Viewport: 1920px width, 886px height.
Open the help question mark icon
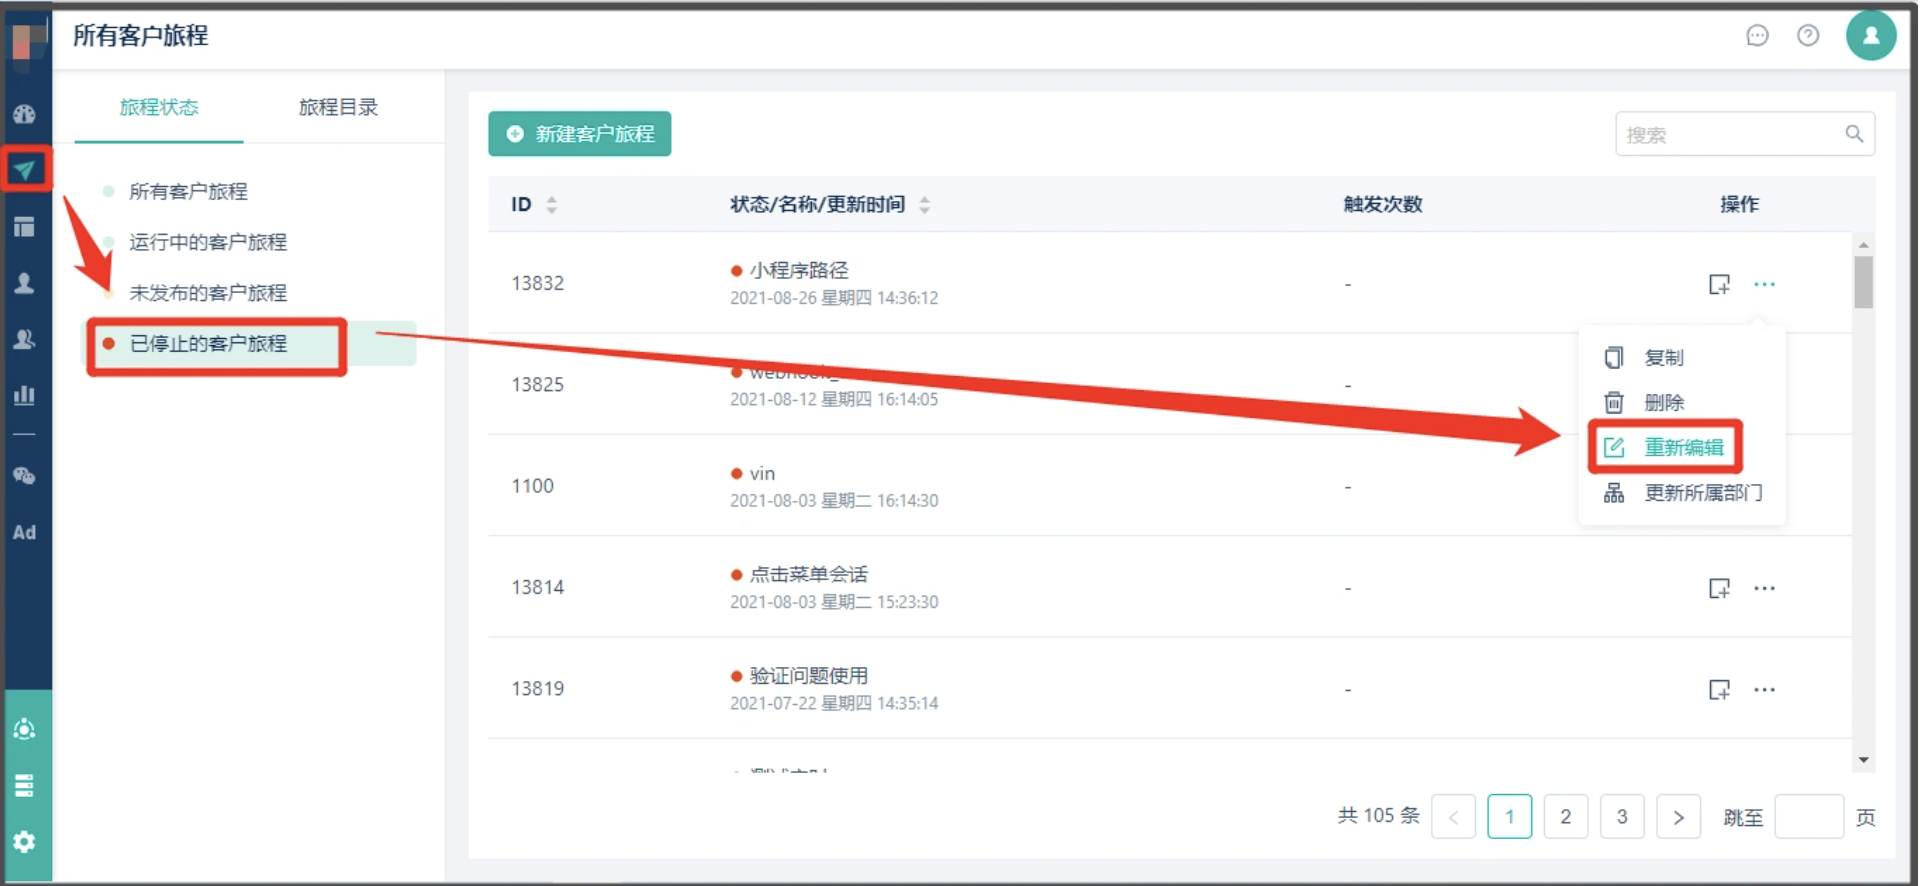[x=1808, y=36]
